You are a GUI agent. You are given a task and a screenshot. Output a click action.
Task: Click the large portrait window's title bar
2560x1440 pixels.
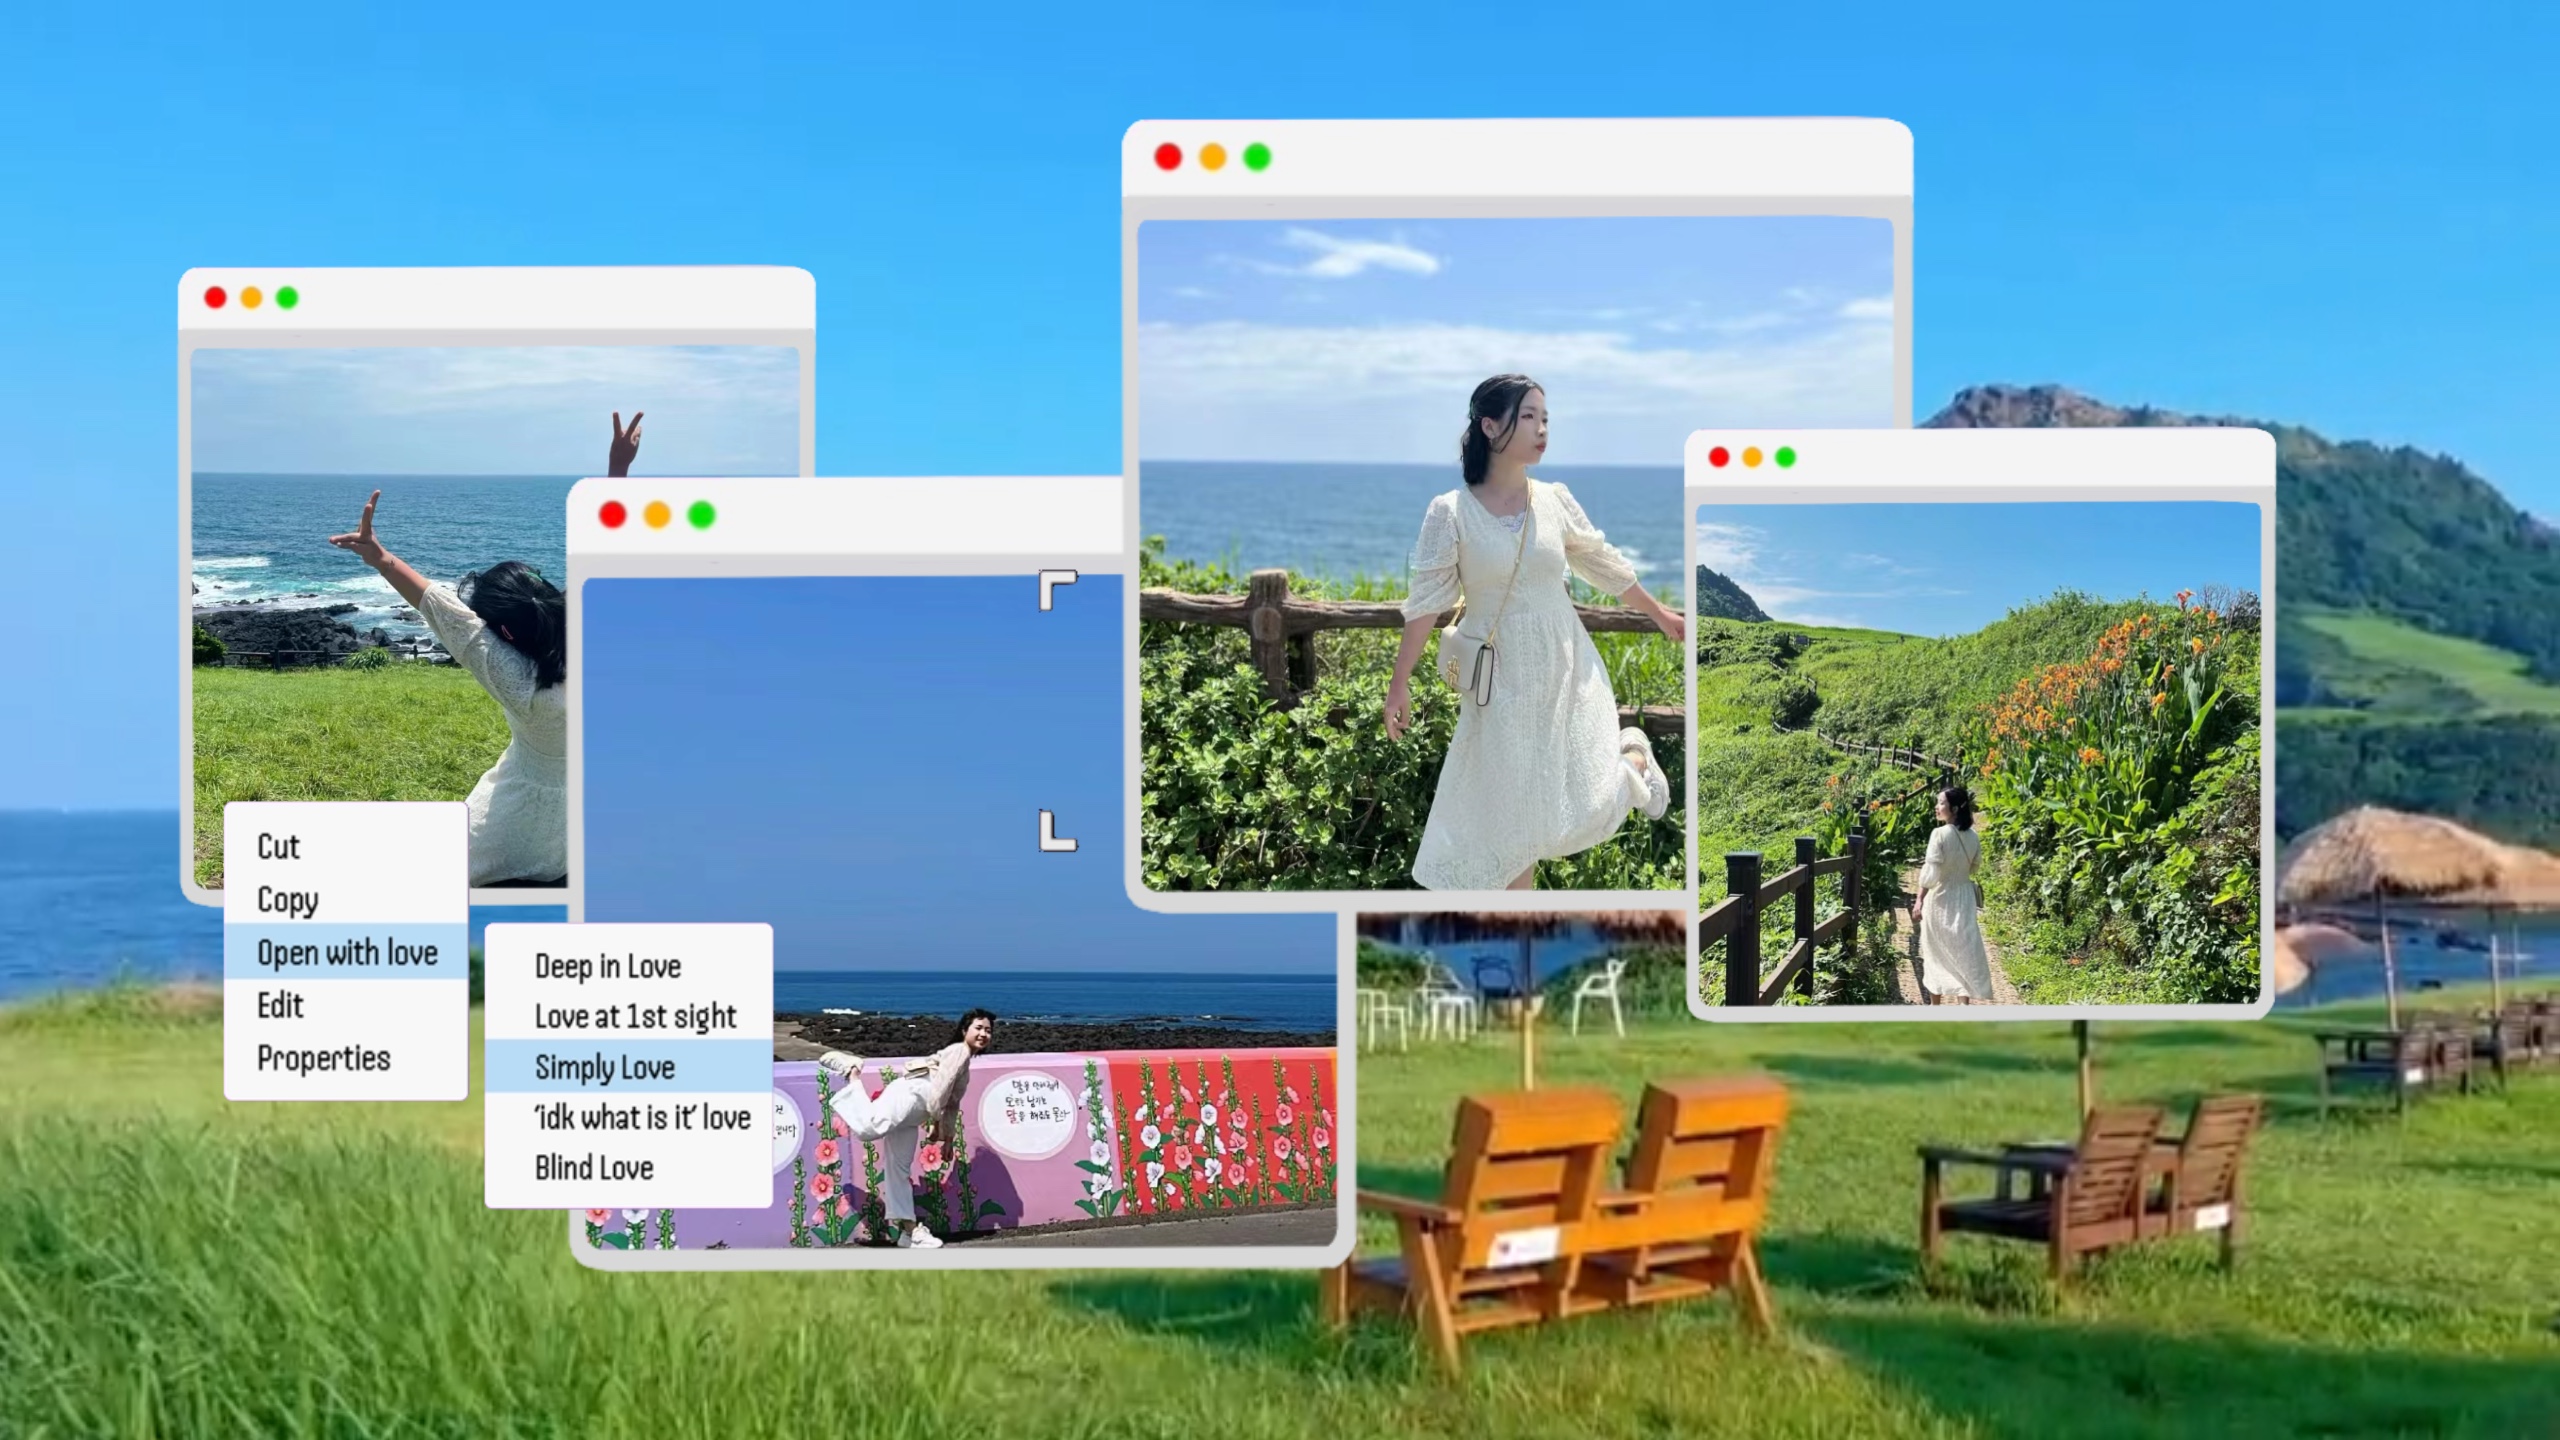coord(1580,158)
